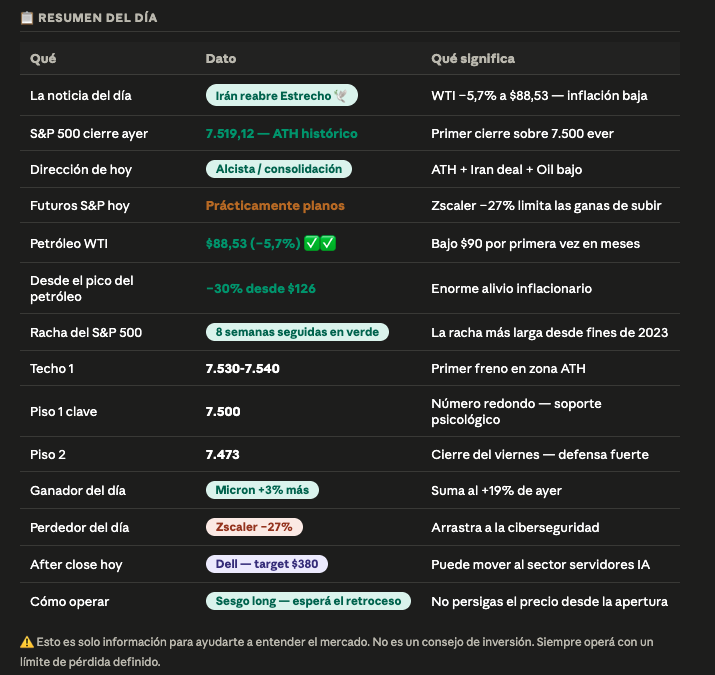The height and width of the screenshot is (675, 715).
Task: Click the 'Dell — target $380' badge
Action: click(x=267, y=564)
